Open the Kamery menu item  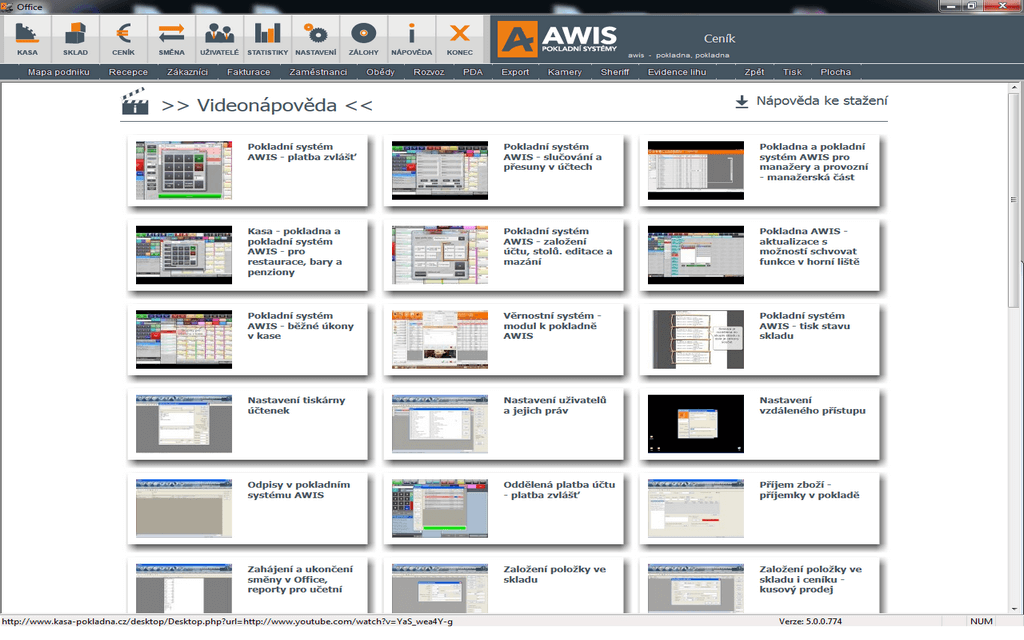(x=565, y=72)
